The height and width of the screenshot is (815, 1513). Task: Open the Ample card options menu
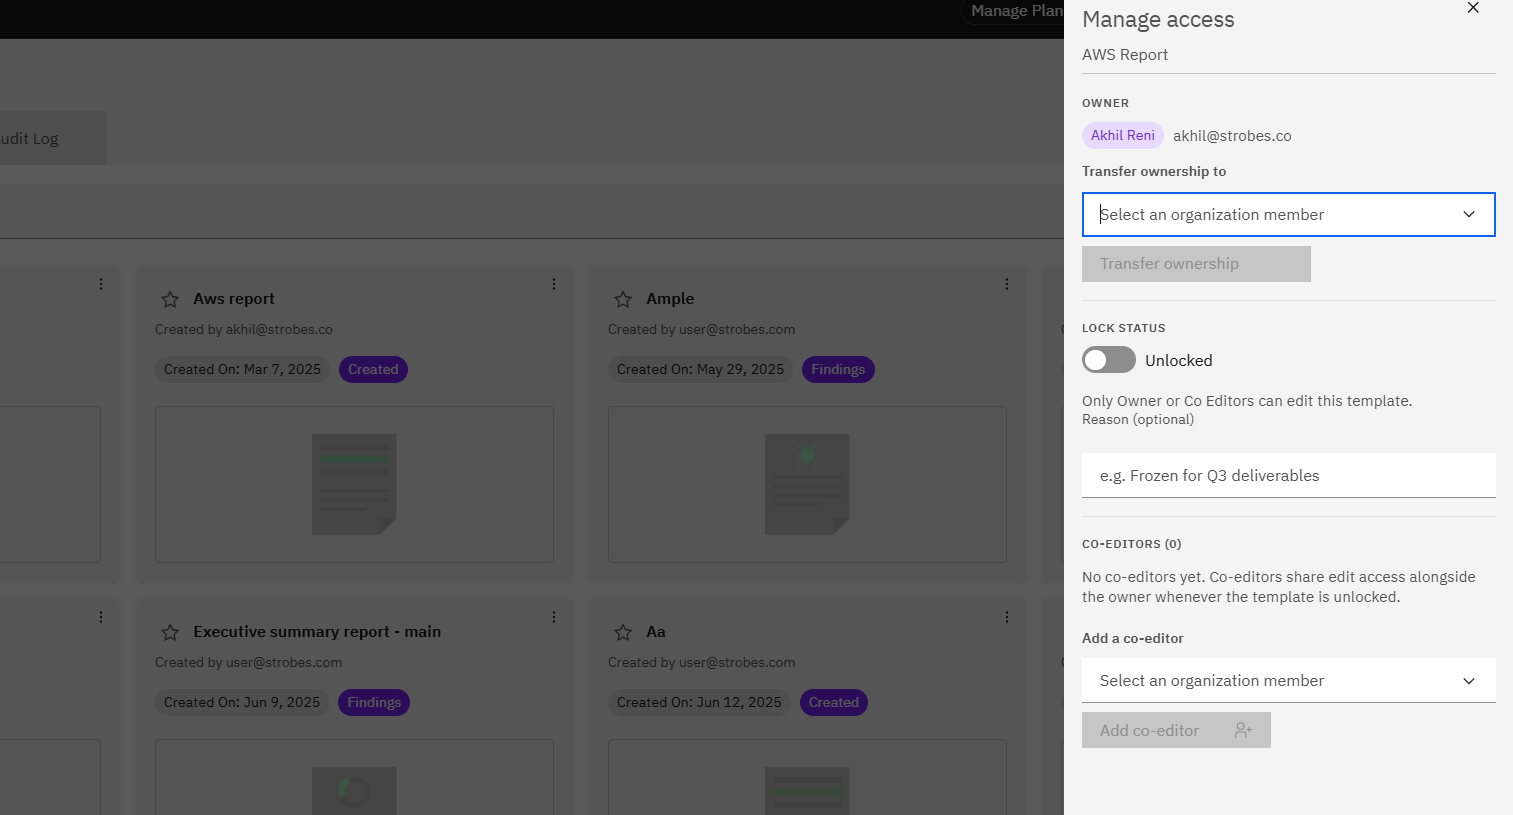pos(1007,284)
